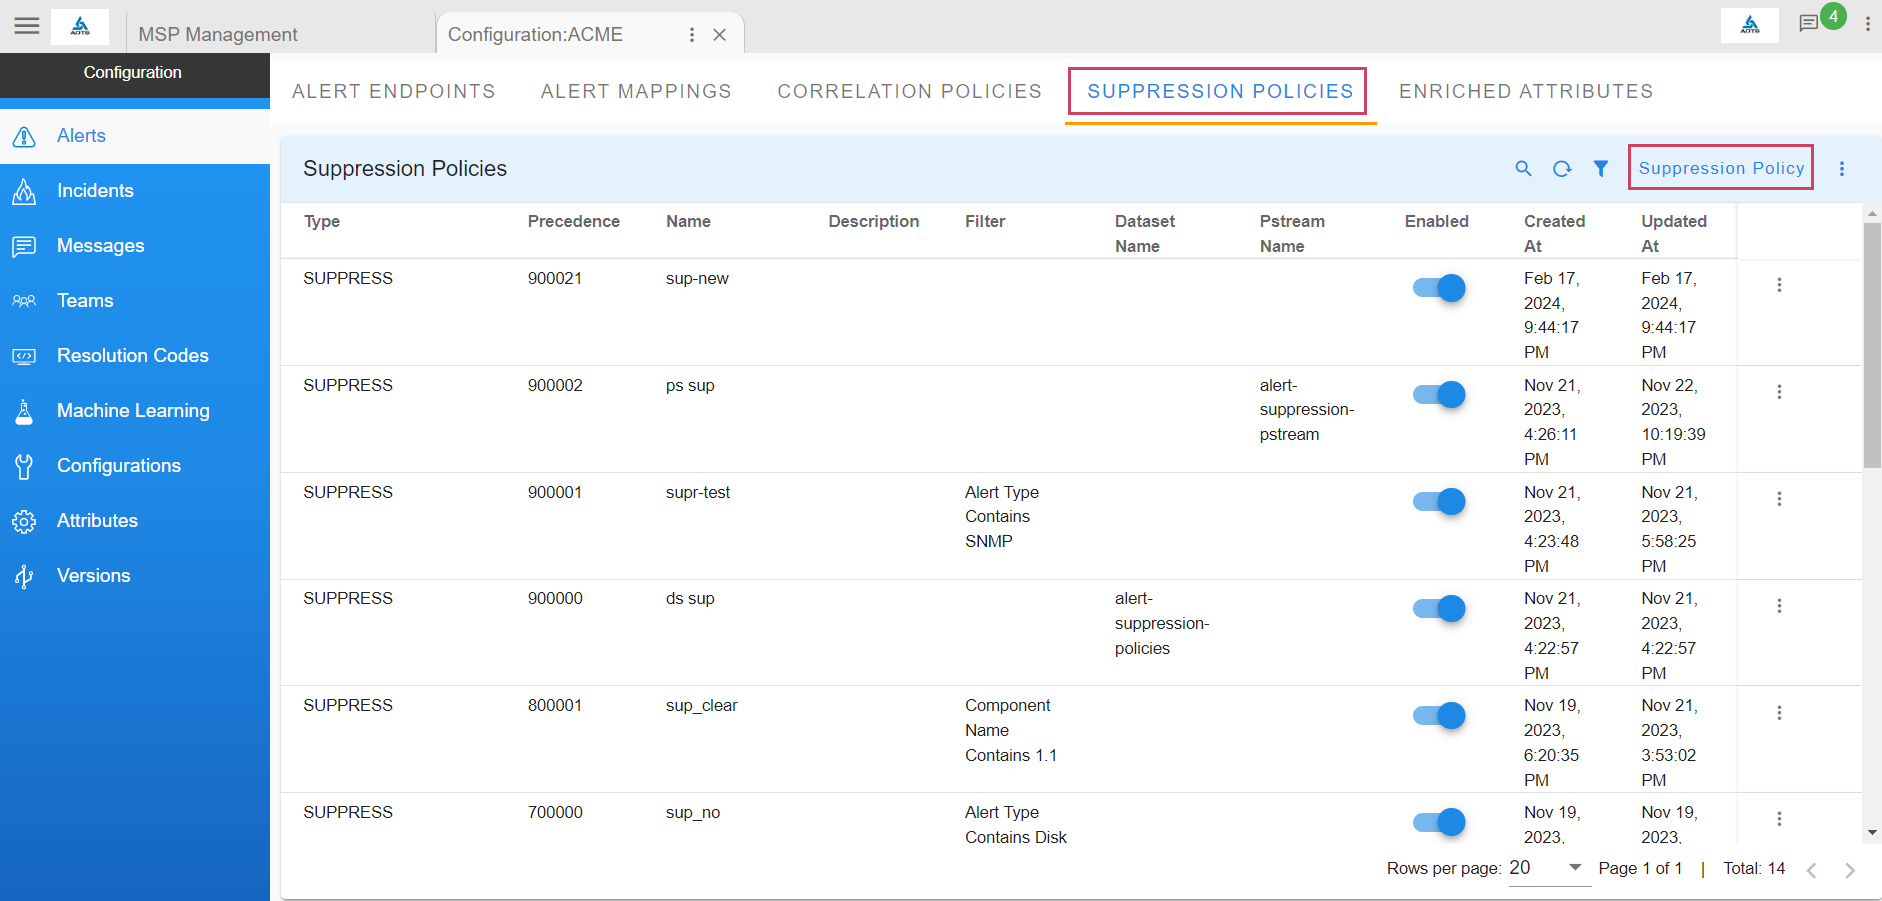Image resolution: width=1882 pixels, height=901 pixels.
Task: Open the filter icon for policies
Action: point(1601,169)
